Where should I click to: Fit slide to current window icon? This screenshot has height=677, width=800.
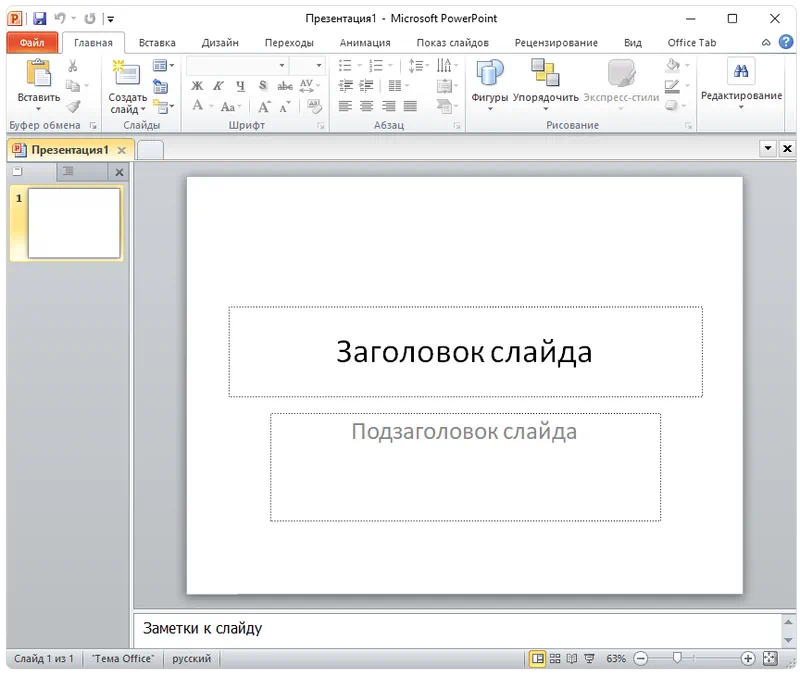[x=770, y=659]
